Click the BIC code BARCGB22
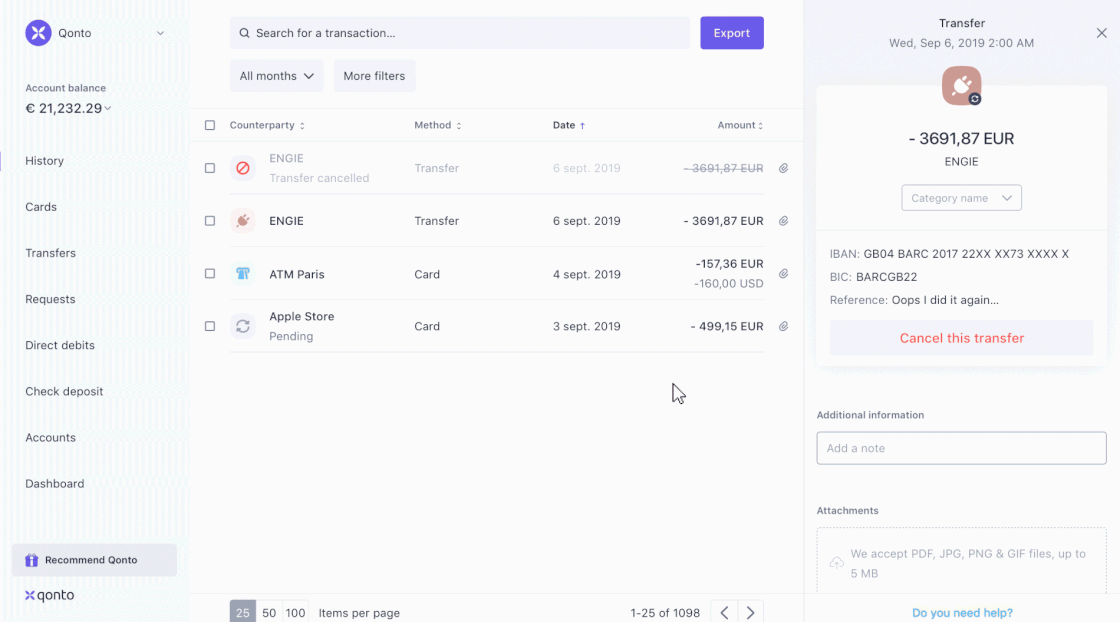 [886, 277]
